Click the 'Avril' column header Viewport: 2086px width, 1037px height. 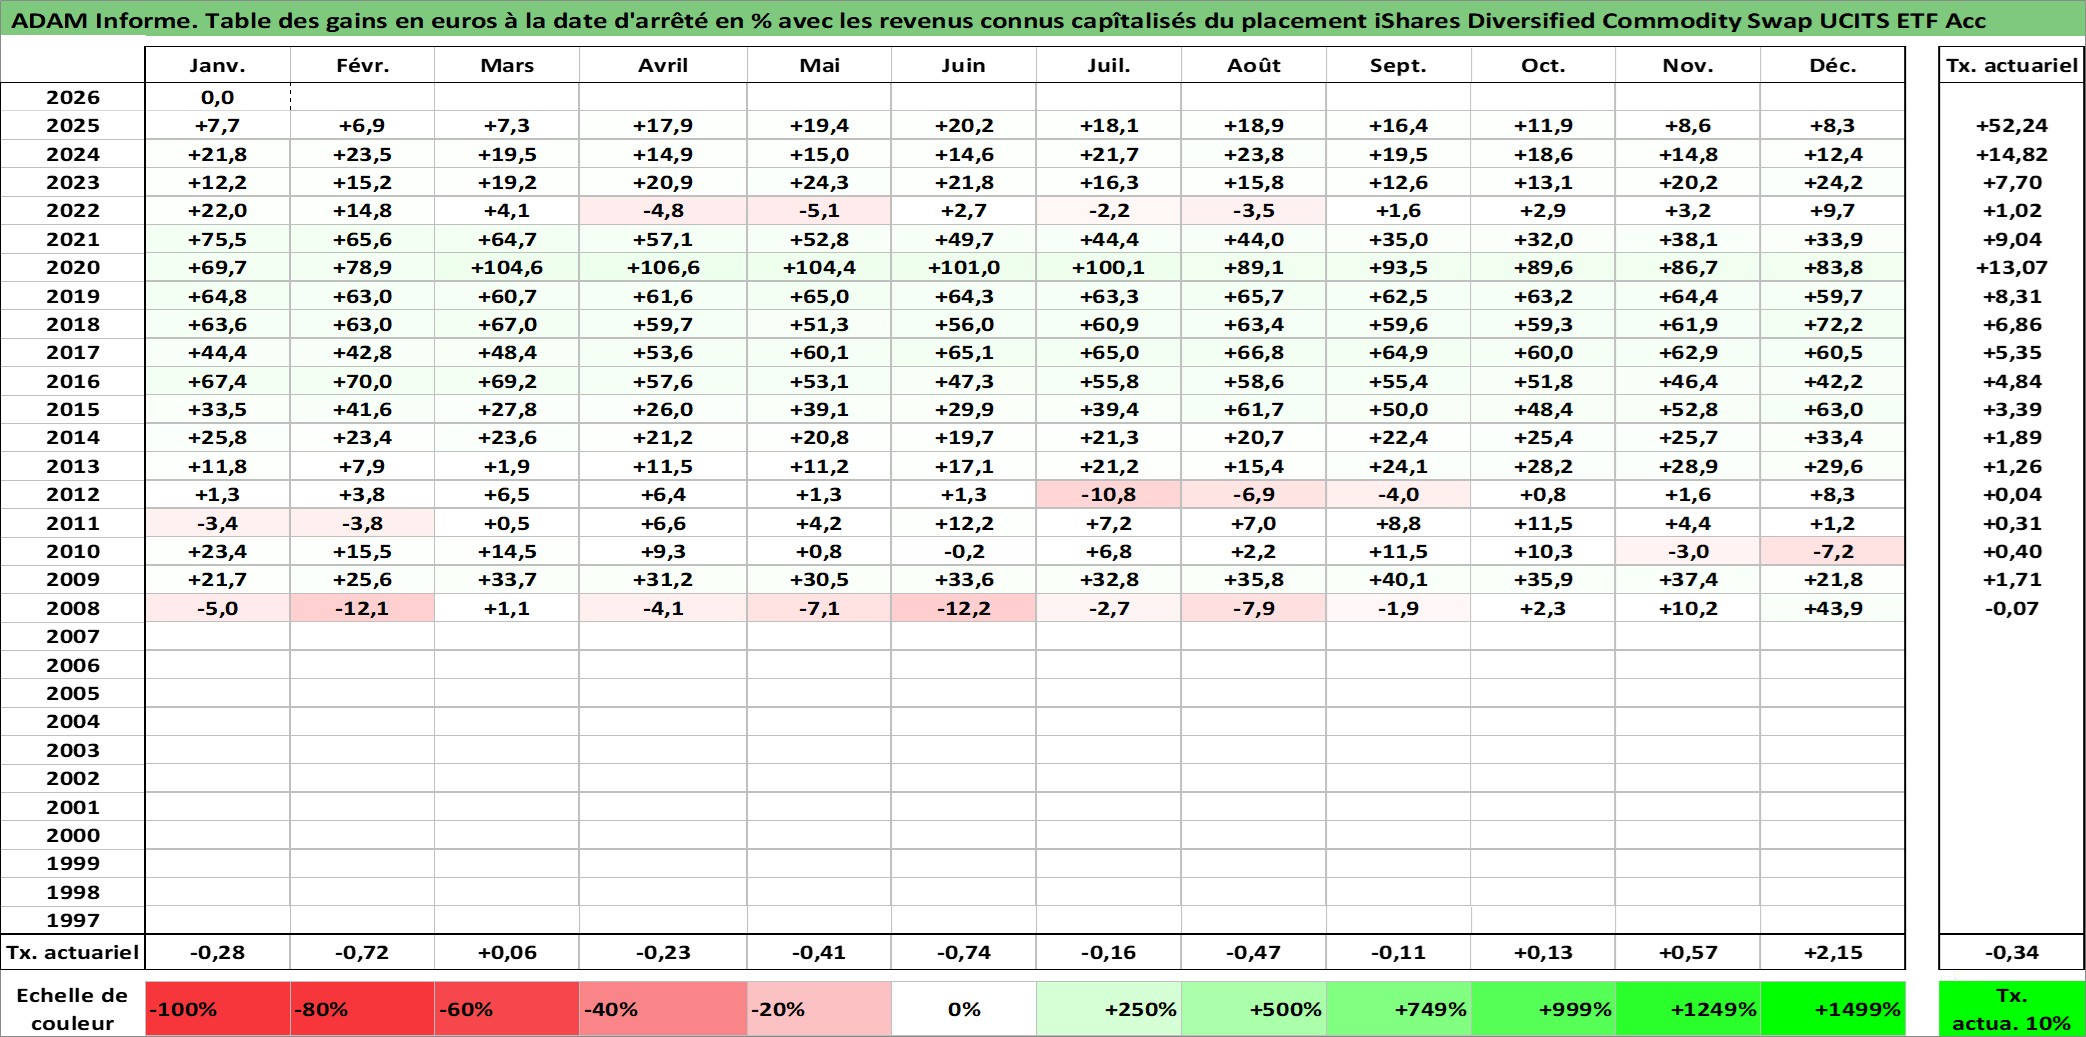663,66
